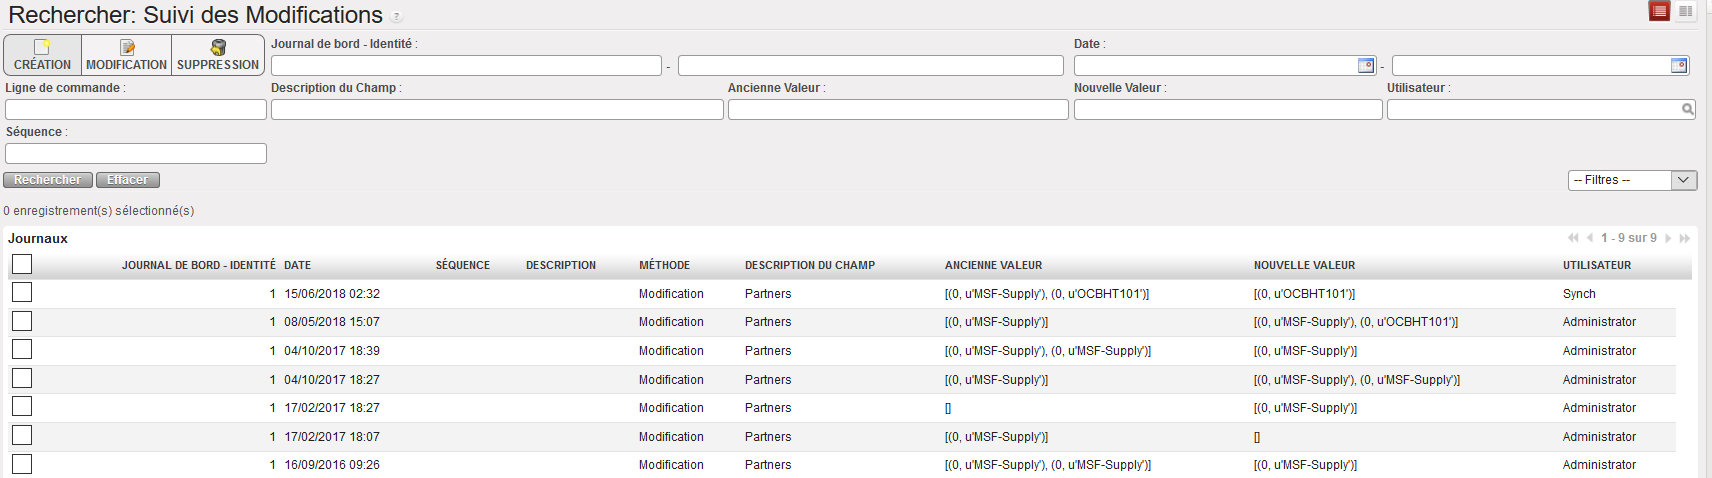Open the calendar picker for the end date

tap(1678, 65)
